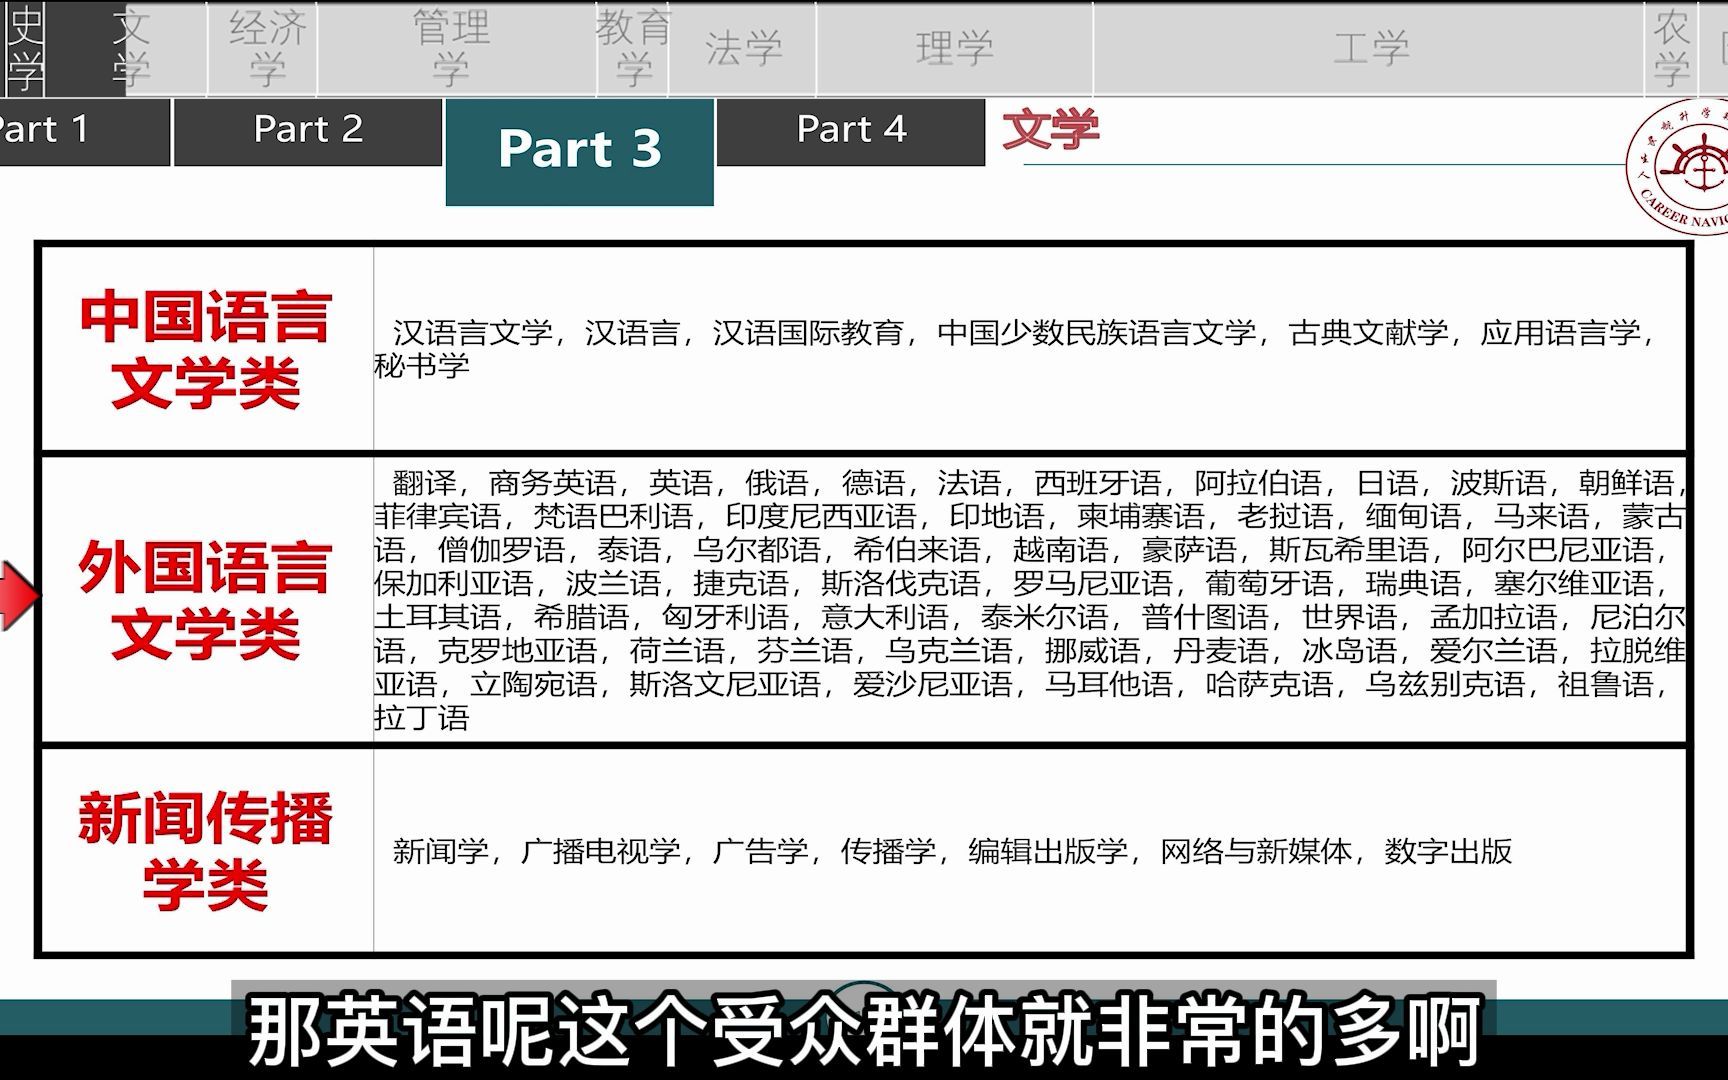Screen dimensions: 1728x1080
Task: Click the 新闻传播学类 row heading
Action: pos(206,851)
